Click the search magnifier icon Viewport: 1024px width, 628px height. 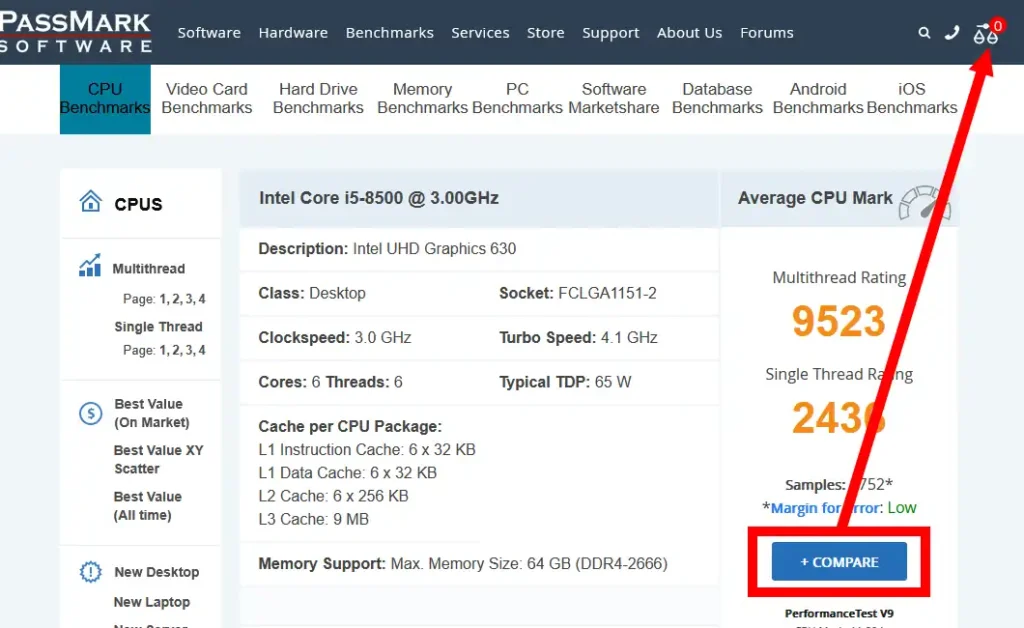pyautogui.click(x=924, y=33)
